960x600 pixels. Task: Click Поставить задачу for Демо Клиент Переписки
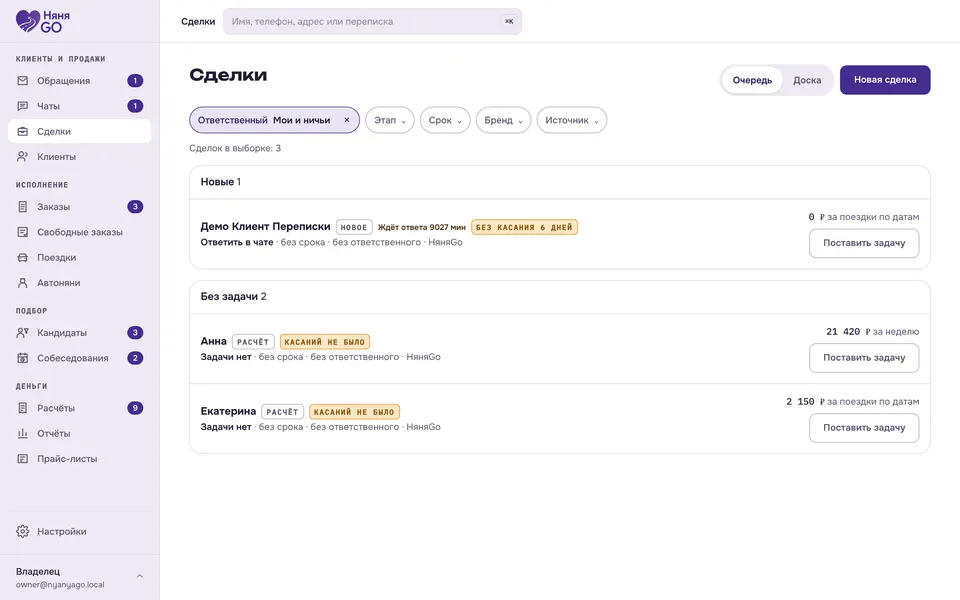(864, 243)
